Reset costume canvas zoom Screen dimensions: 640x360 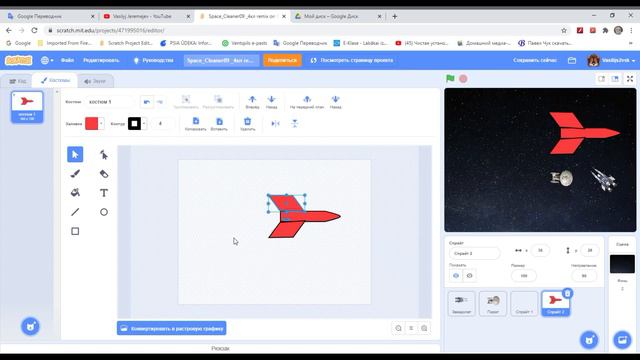pos(411,328)
